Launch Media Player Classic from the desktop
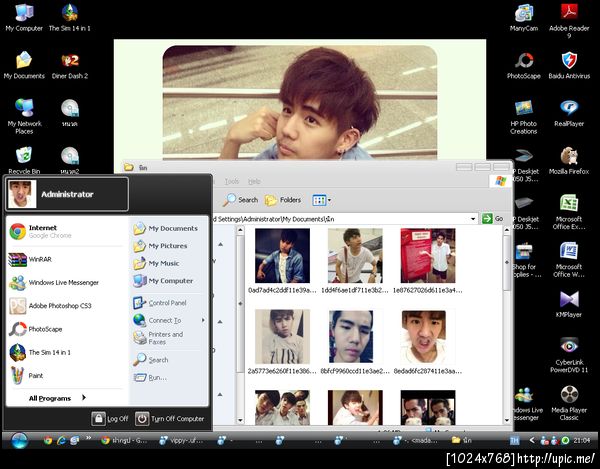This screenshot has width=600, height=469. [x=569, y=402]
